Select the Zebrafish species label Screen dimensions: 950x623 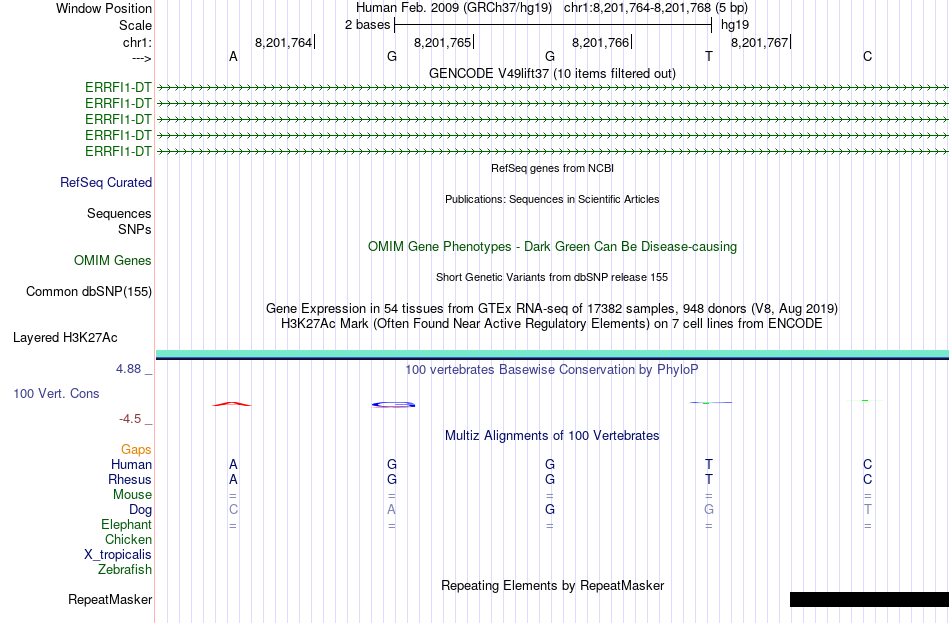(x=125, y=570)
